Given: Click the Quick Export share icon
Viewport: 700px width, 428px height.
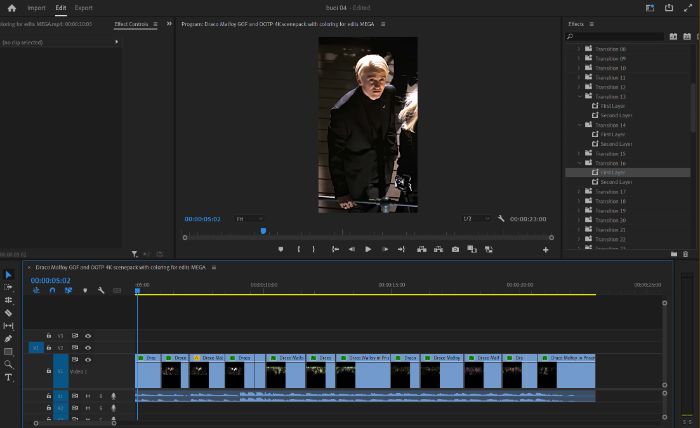Looking at the screenshot, I should pyautogui.click(x=669, y=8).
